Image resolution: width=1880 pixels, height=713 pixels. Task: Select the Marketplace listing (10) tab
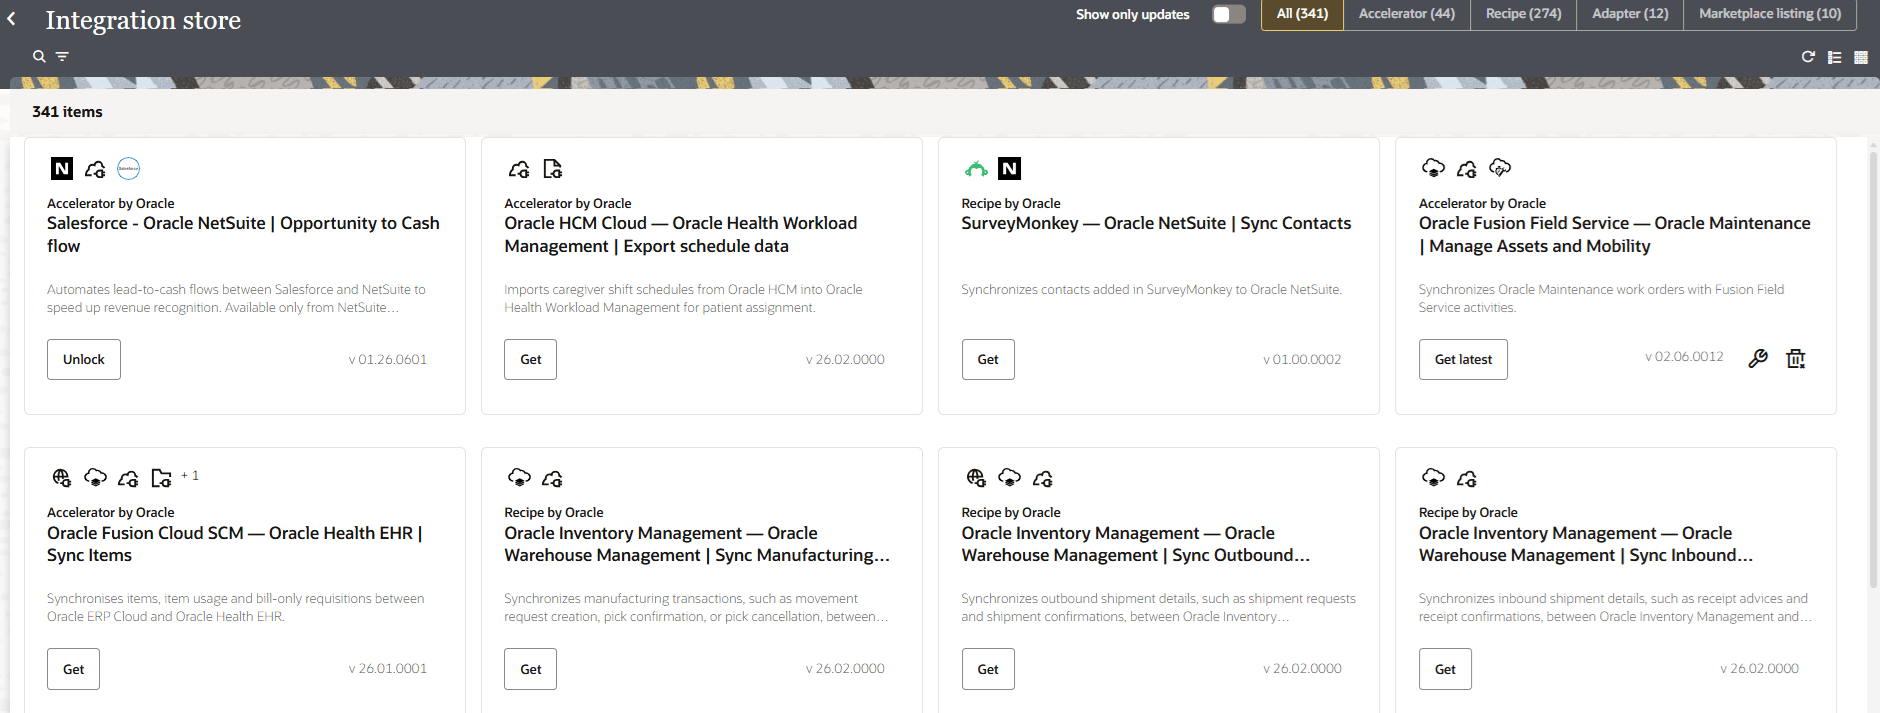click(x=1770, y=14)
